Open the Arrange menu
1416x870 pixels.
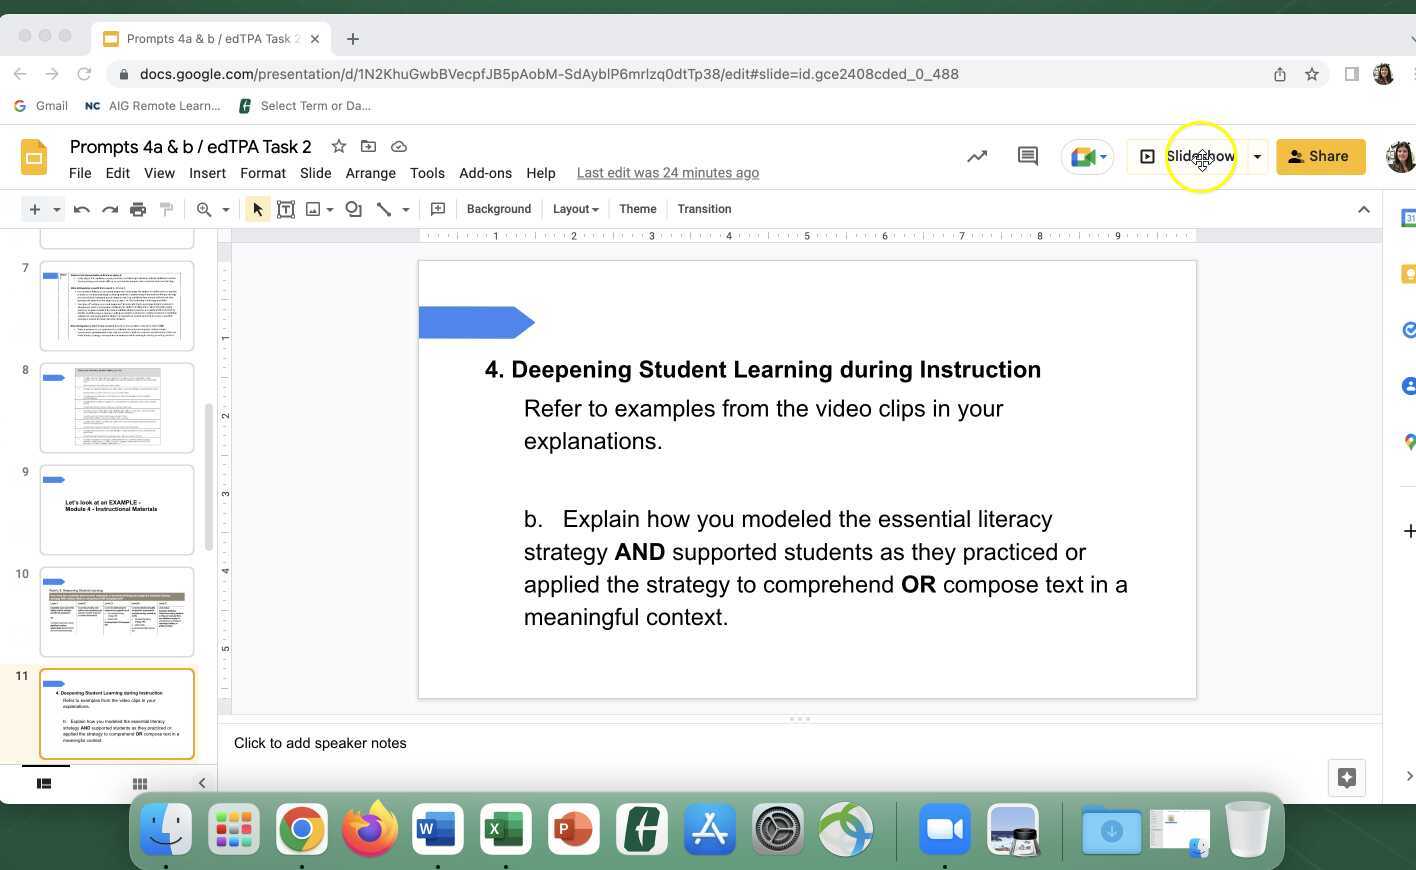coord(370,173)
